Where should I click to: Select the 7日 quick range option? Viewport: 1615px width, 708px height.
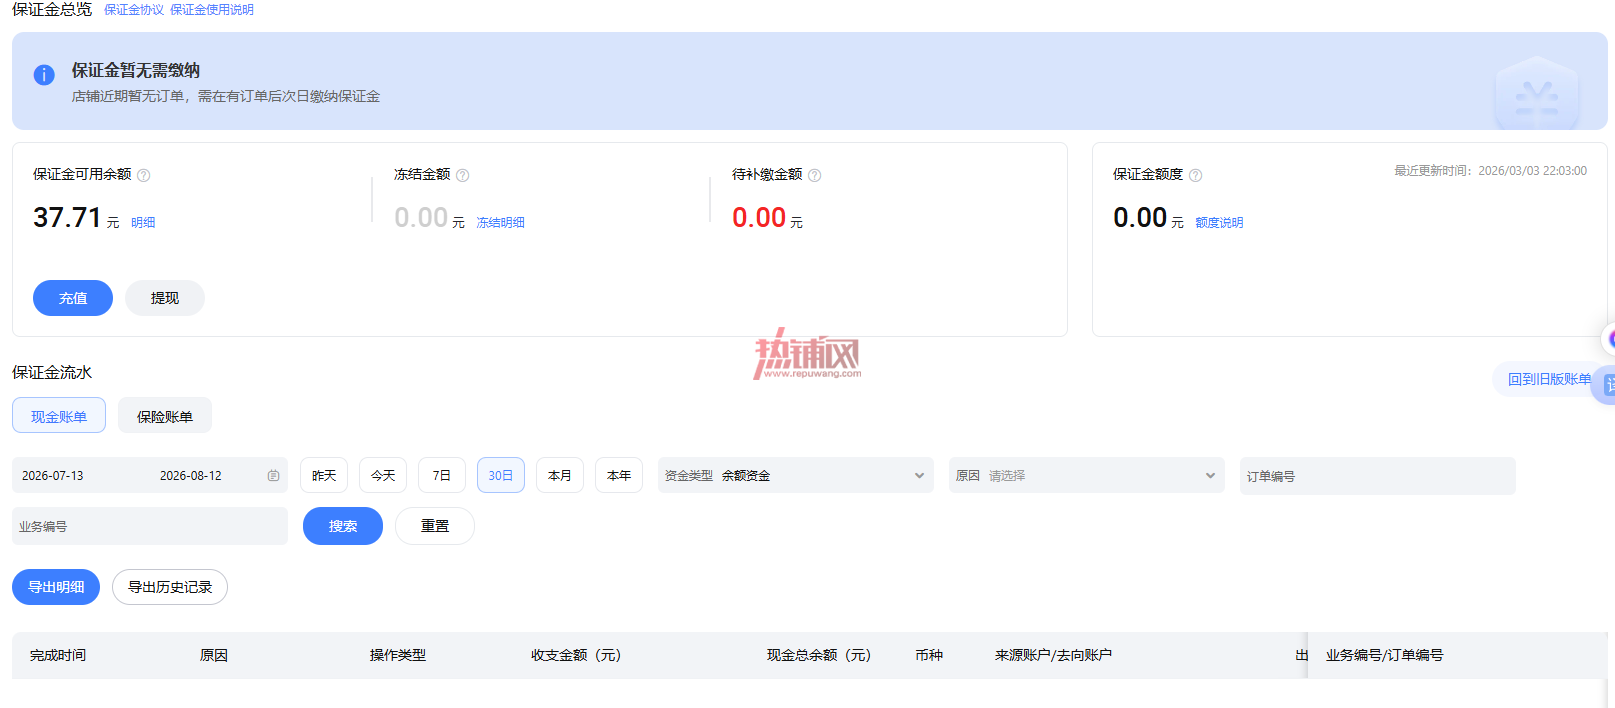[x=442, y=475]
